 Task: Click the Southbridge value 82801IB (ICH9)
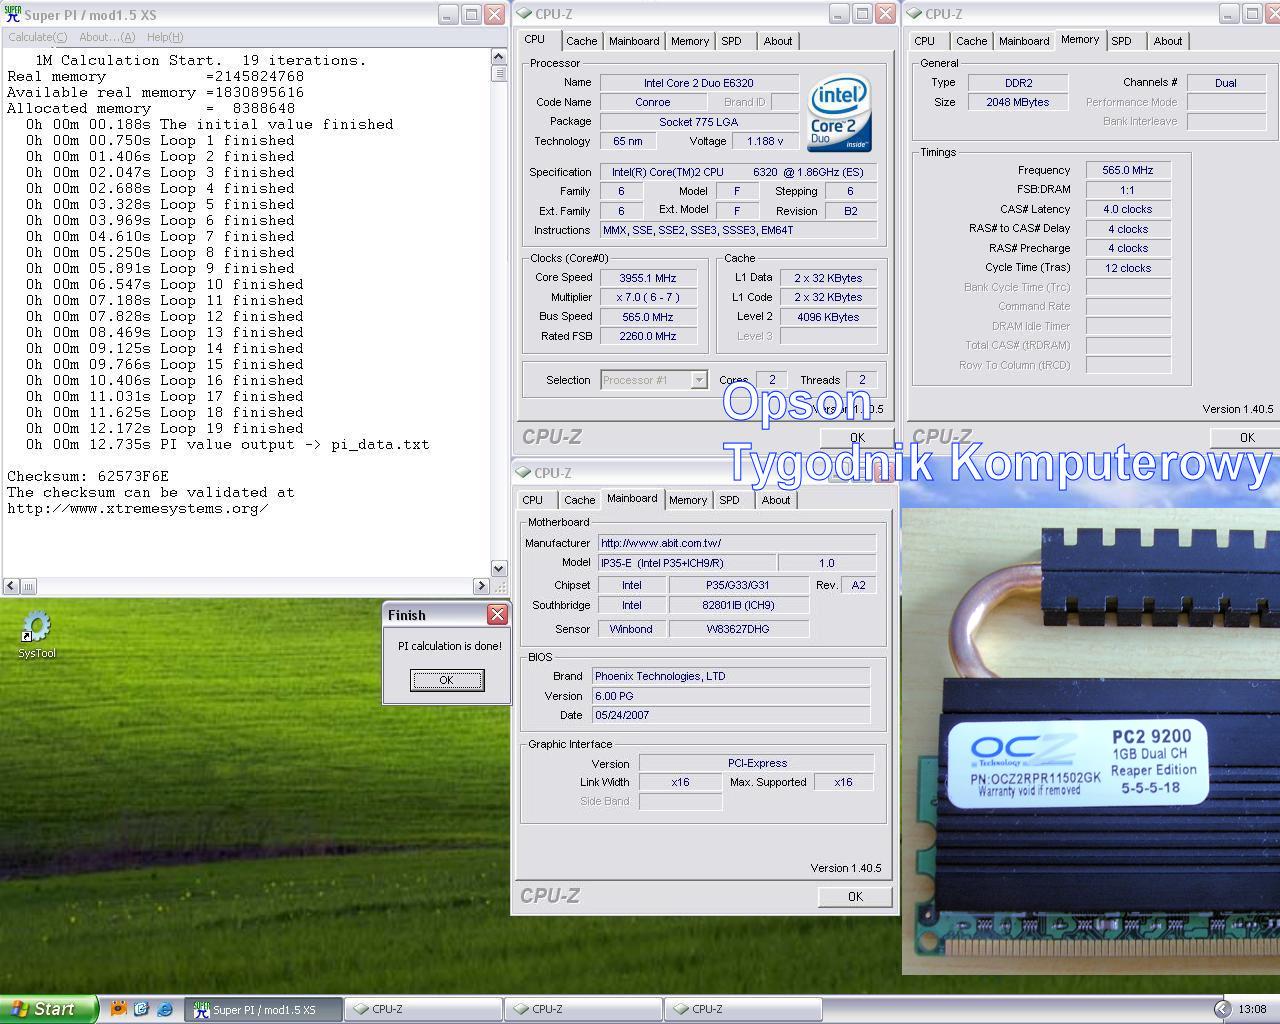(738, 605)
